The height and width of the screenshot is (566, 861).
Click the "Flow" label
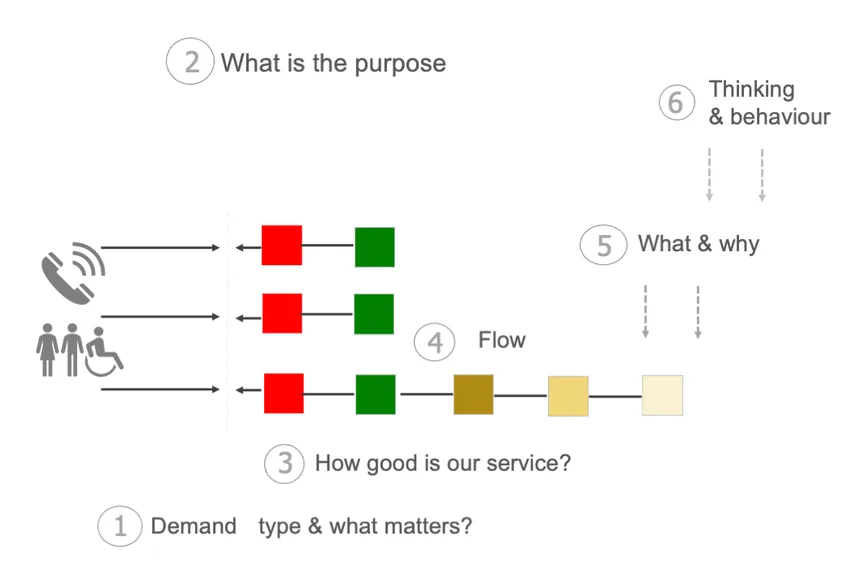click(x=501, y=341)
